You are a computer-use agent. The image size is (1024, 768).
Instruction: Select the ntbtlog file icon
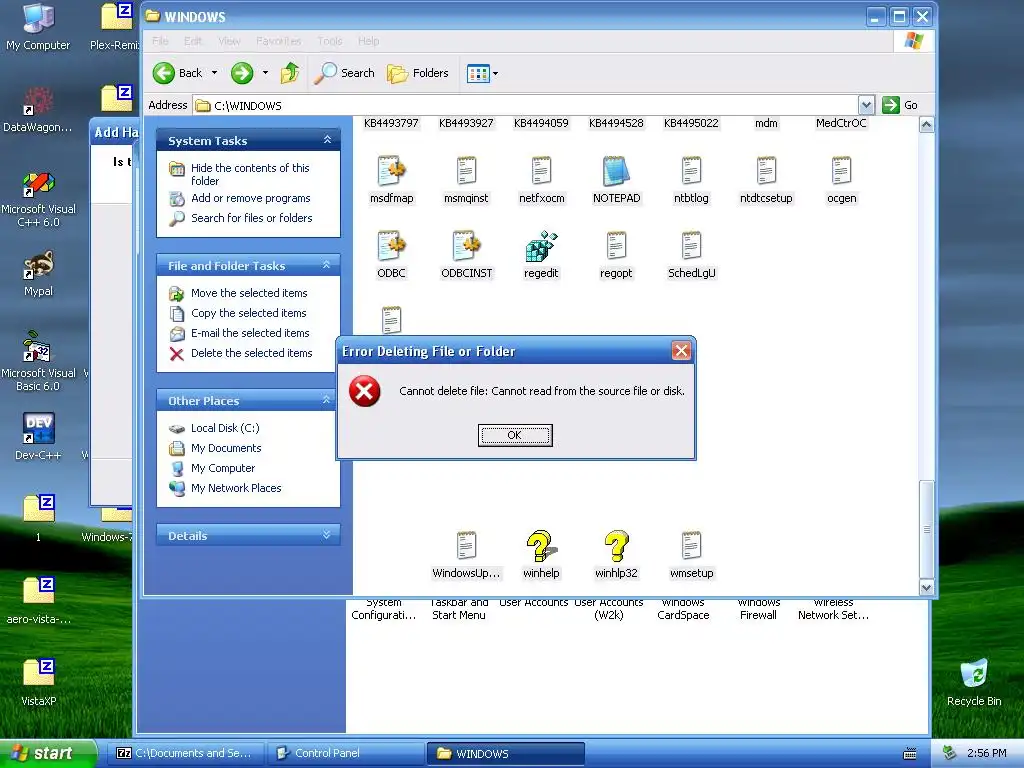(692, 171)
